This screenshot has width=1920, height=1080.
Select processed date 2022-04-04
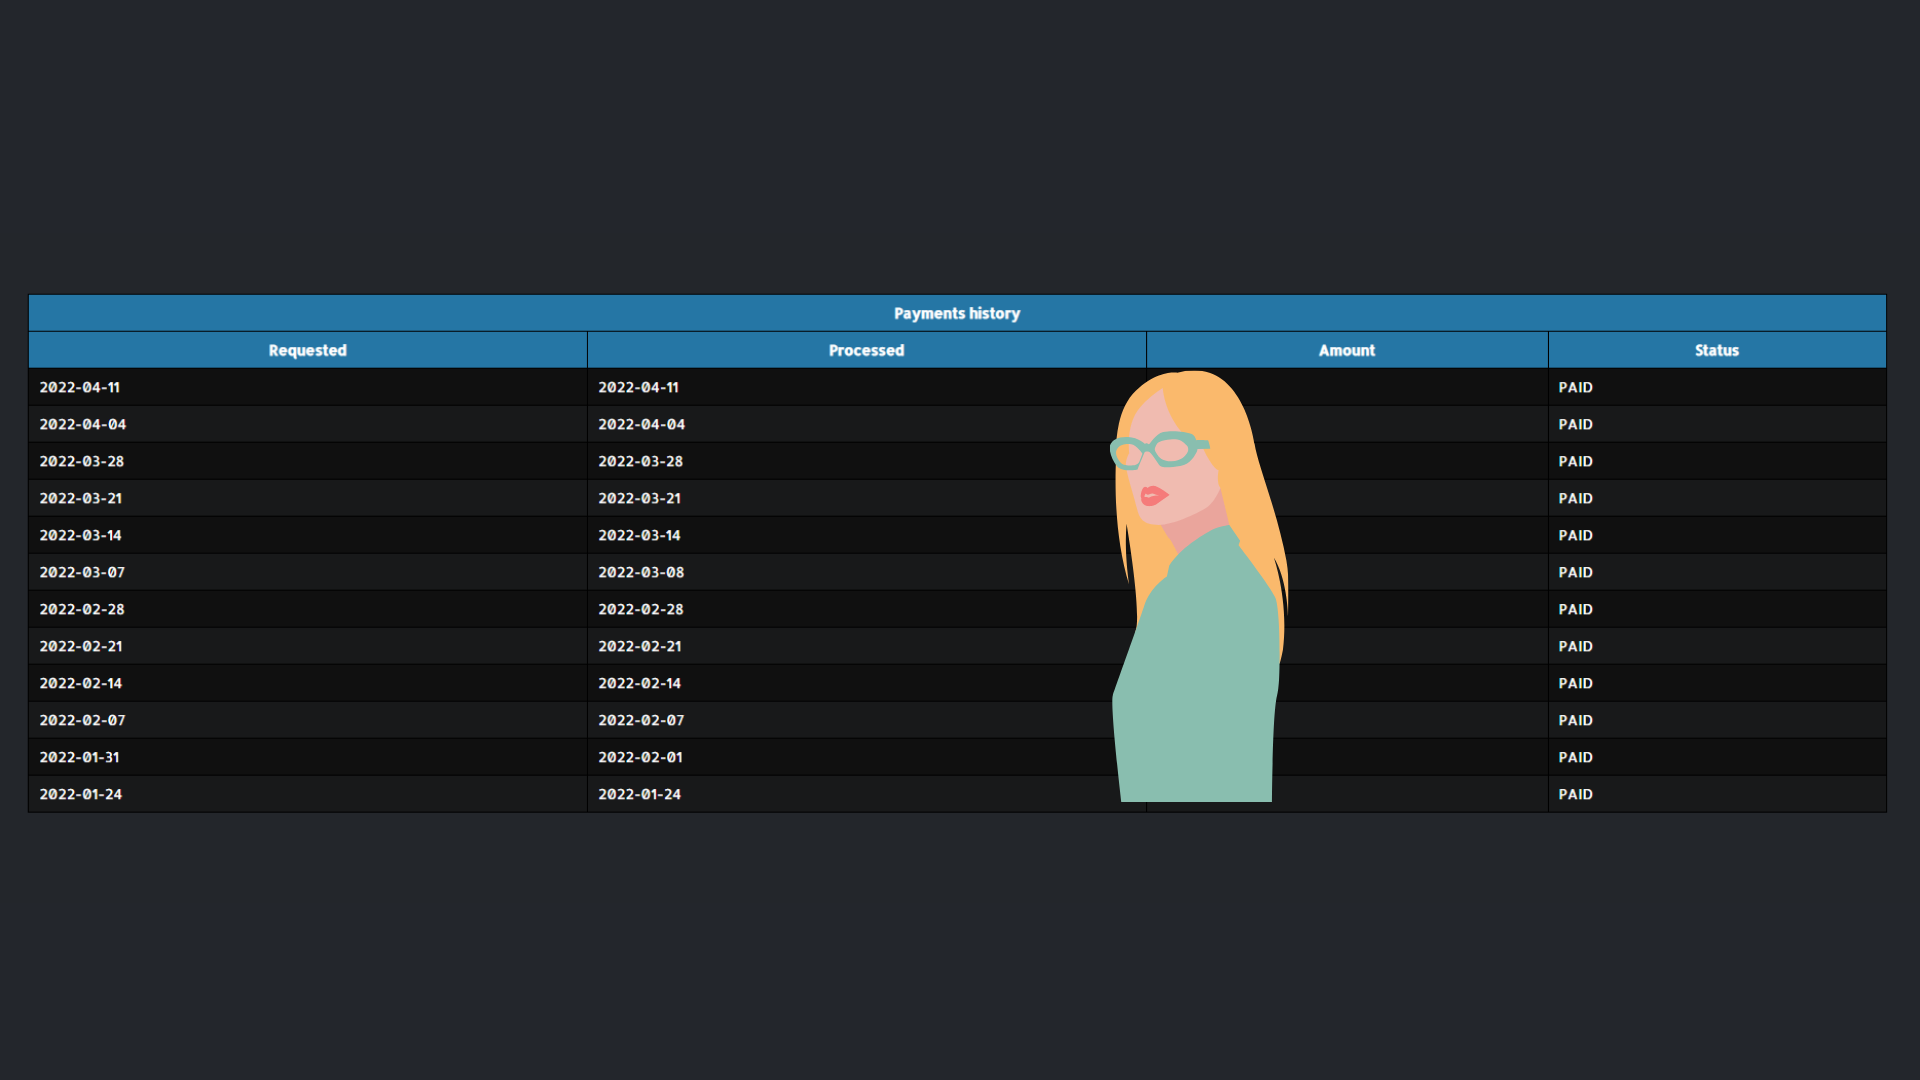[x=641, y=424]
